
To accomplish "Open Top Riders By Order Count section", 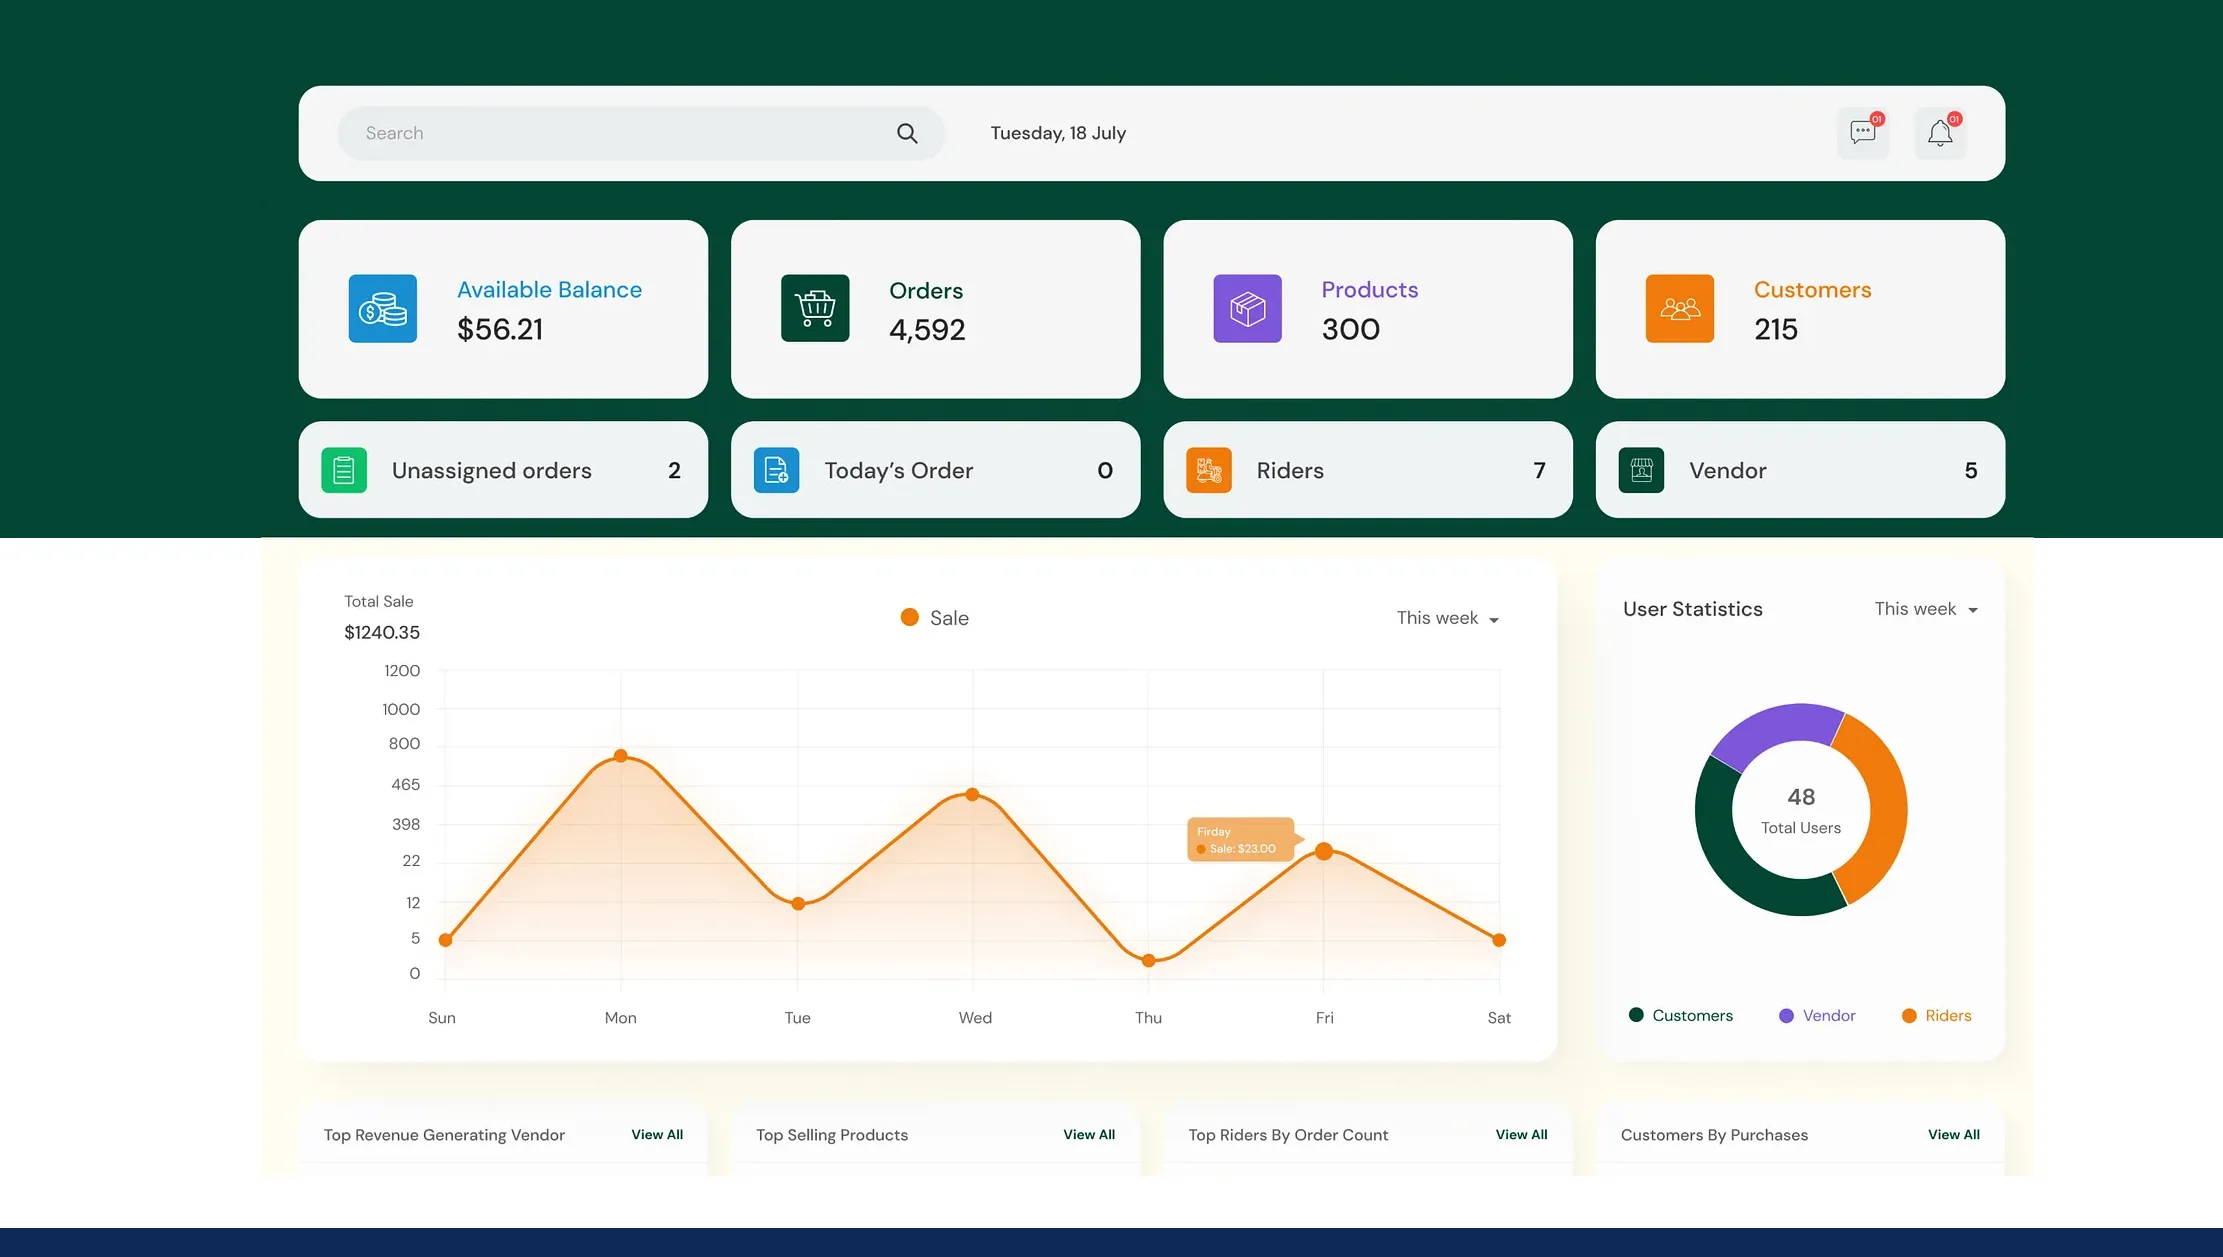I will 1287,1135.
